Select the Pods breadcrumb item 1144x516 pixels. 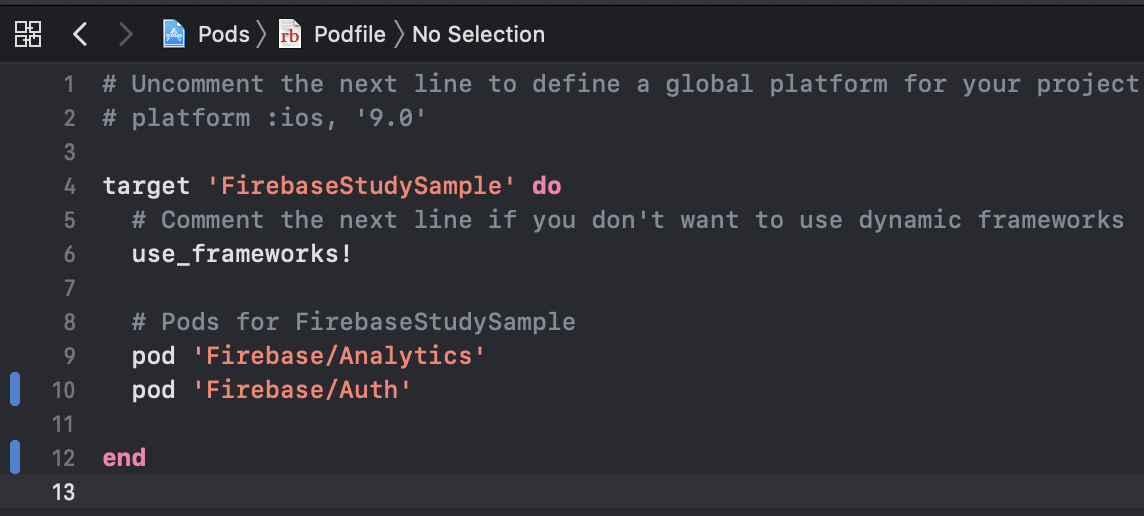224,34
